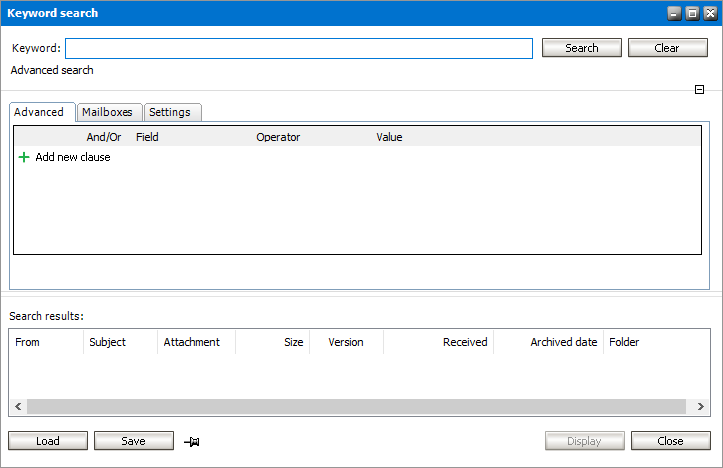Click the Load button
Image resolution: width=723 pixels, height=468 pixels.
click(x=48, y=441)
